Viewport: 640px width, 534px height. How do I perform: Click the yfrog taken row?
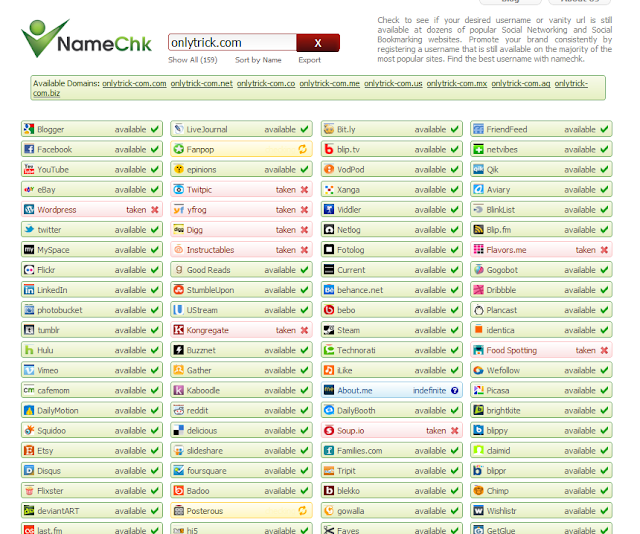[x=241, y=209]
